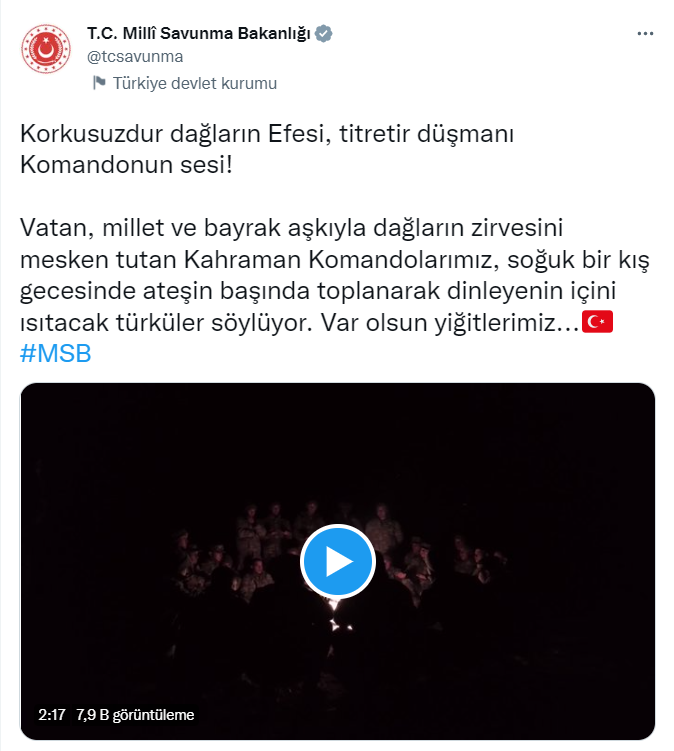
Task: Select the line starting 'Korkusuzdur dağların Efesi'
Action: tap(267, 134)
